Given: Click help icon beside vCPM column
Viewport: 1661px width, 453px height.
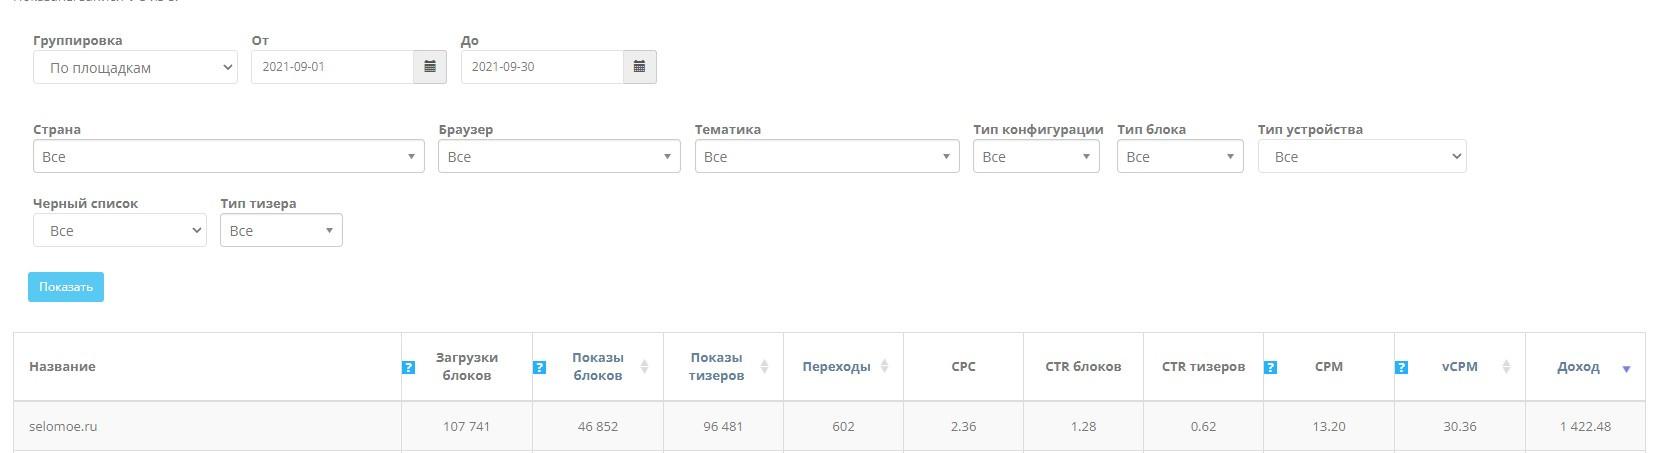Looking at the screenshot, I should click(1401, 368).
